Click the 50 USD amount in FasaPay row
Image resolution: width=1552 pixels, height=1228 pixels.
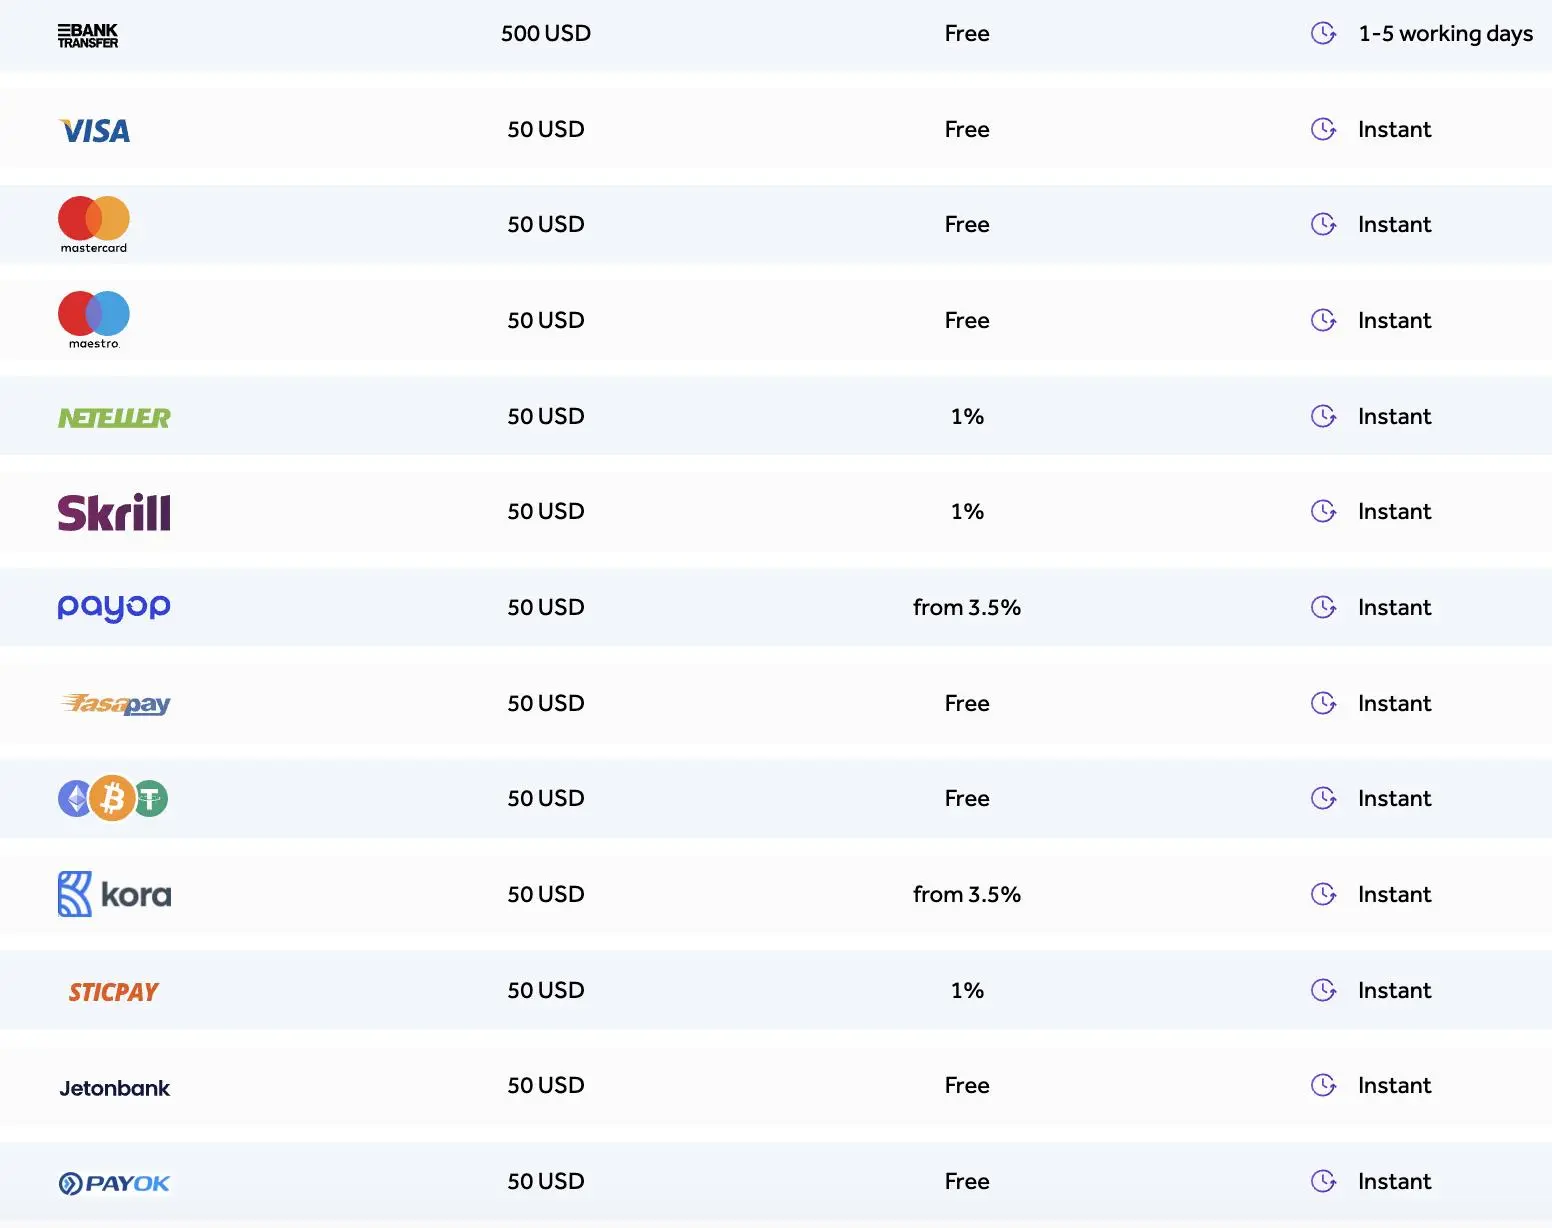[546, 703]
